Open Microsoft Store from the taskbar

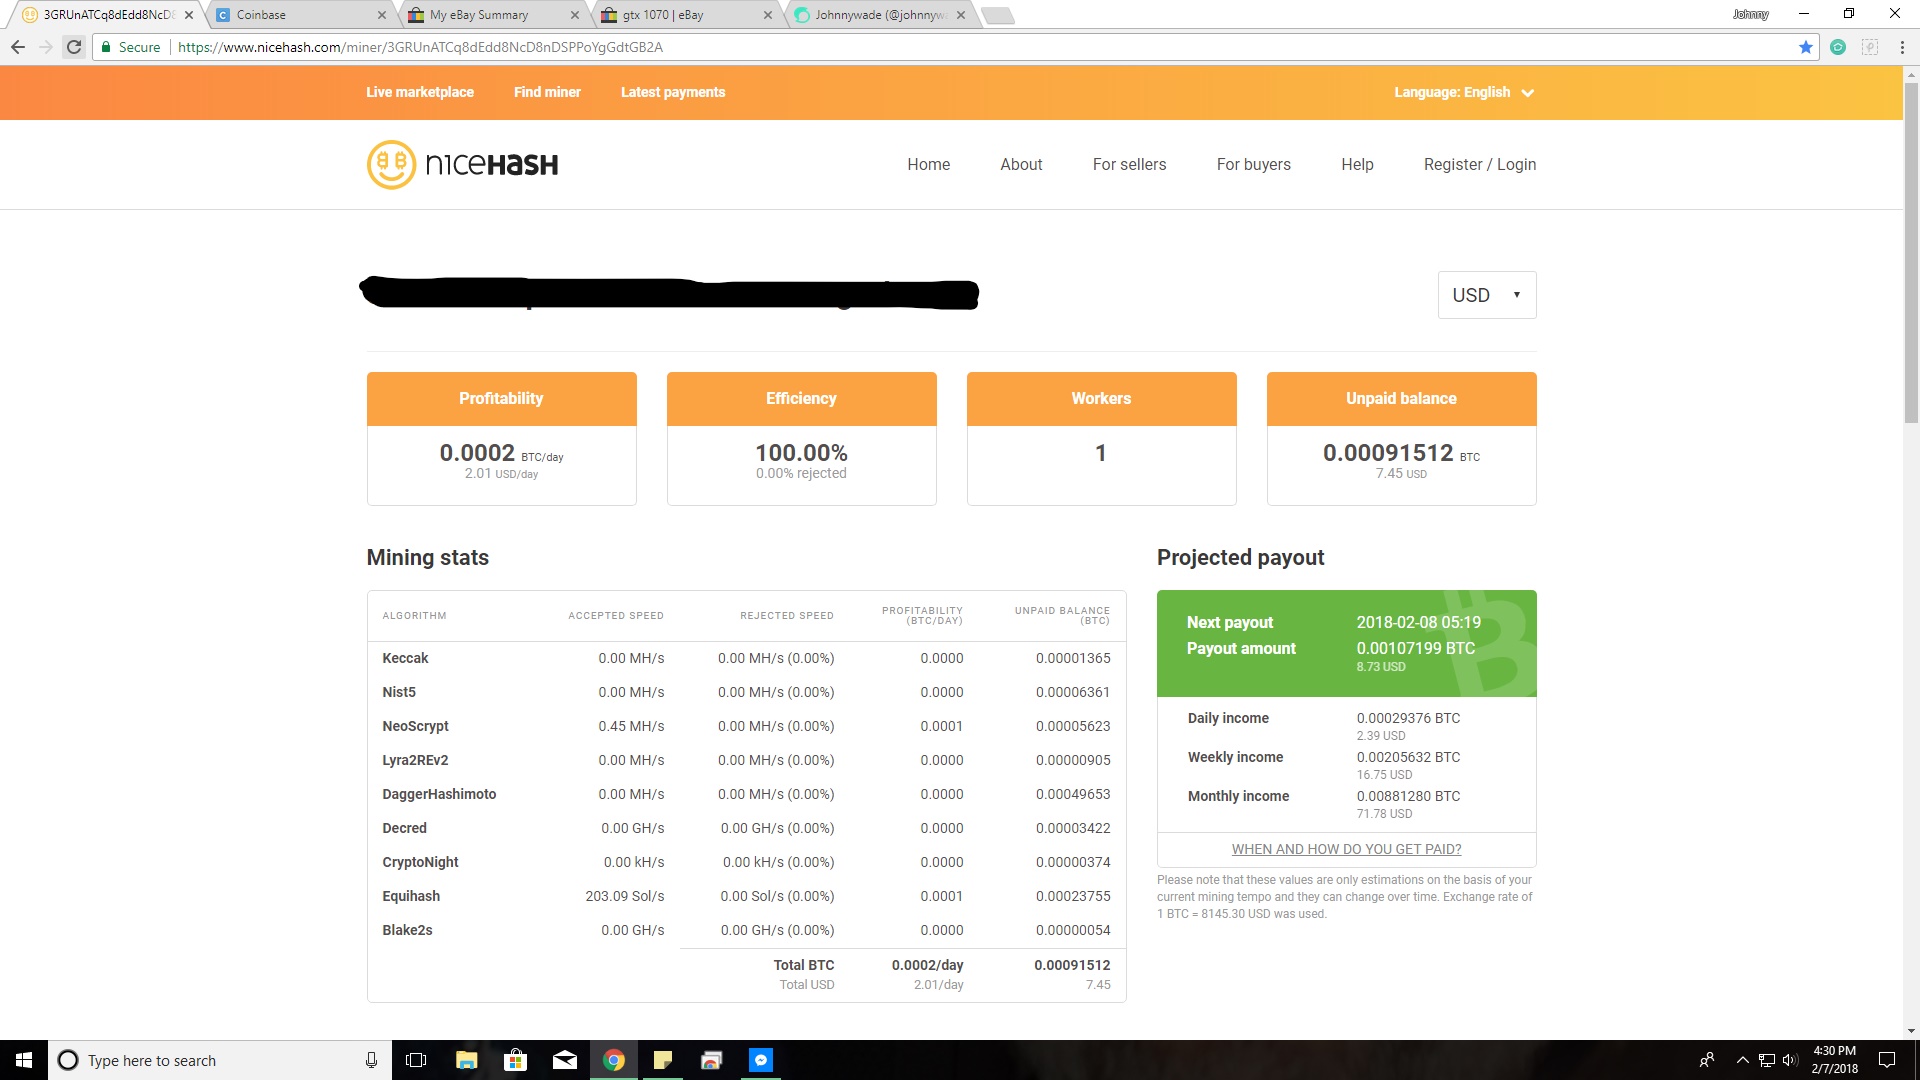[516, 1060]
